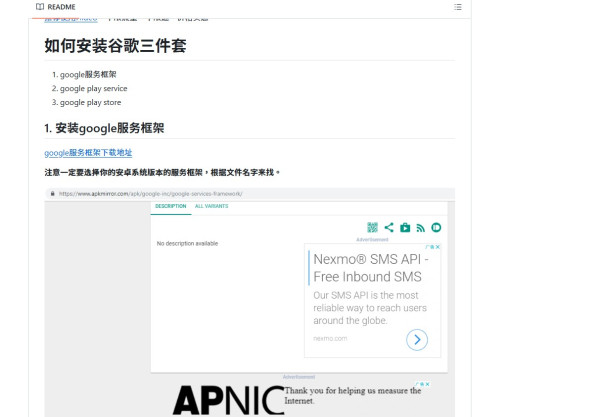Open the google服务框架下载地址 link
Image resolution: width=600 pixels, height=417 pixels.
88,153
